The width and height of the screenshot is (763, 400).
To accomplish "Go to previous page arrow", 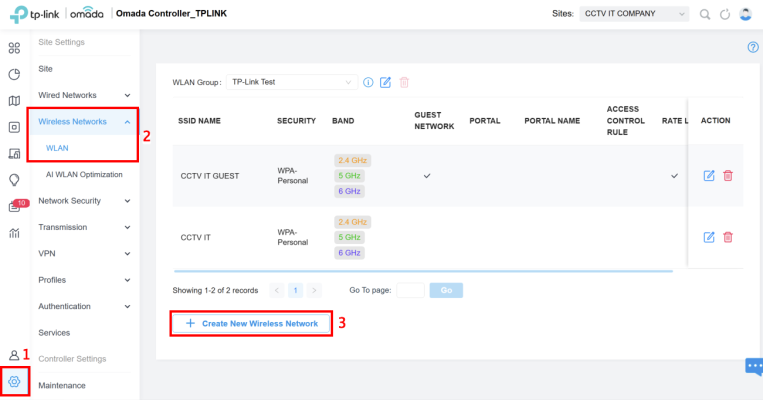I will coord(277,291).
